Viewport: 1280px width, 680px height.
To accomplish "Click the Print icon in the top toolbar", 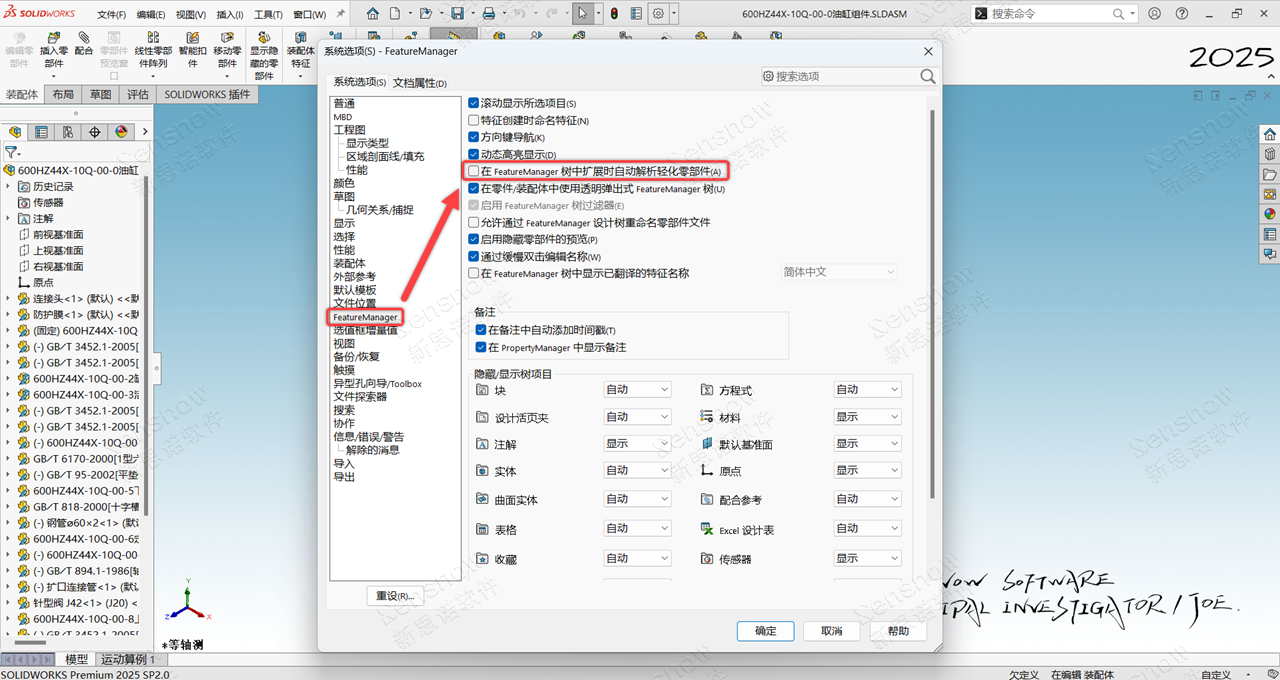I will click(488, 14).
